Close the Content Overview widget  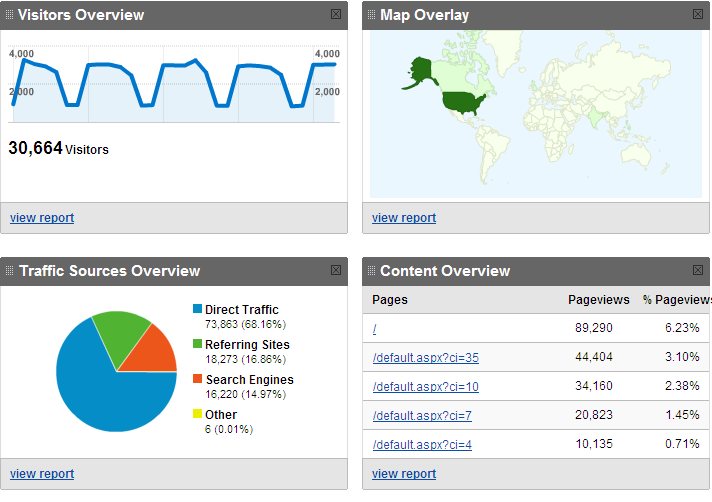698,270
